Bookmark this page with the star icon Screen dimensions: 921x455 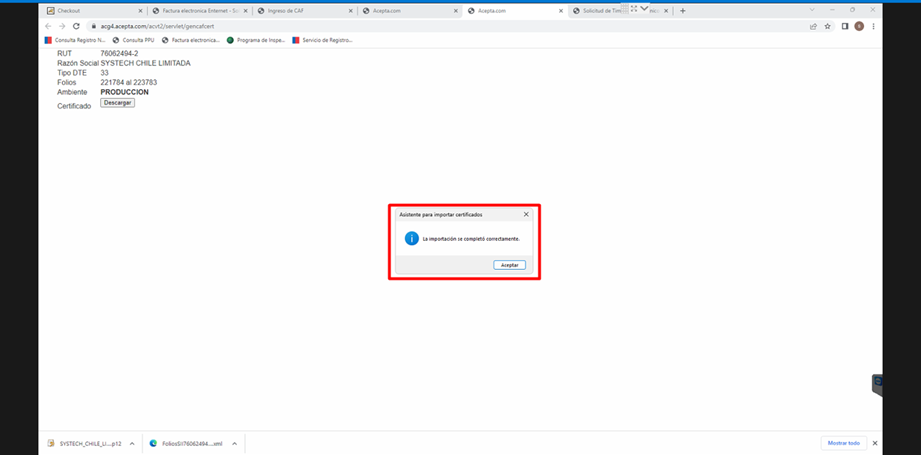[828, 26]
